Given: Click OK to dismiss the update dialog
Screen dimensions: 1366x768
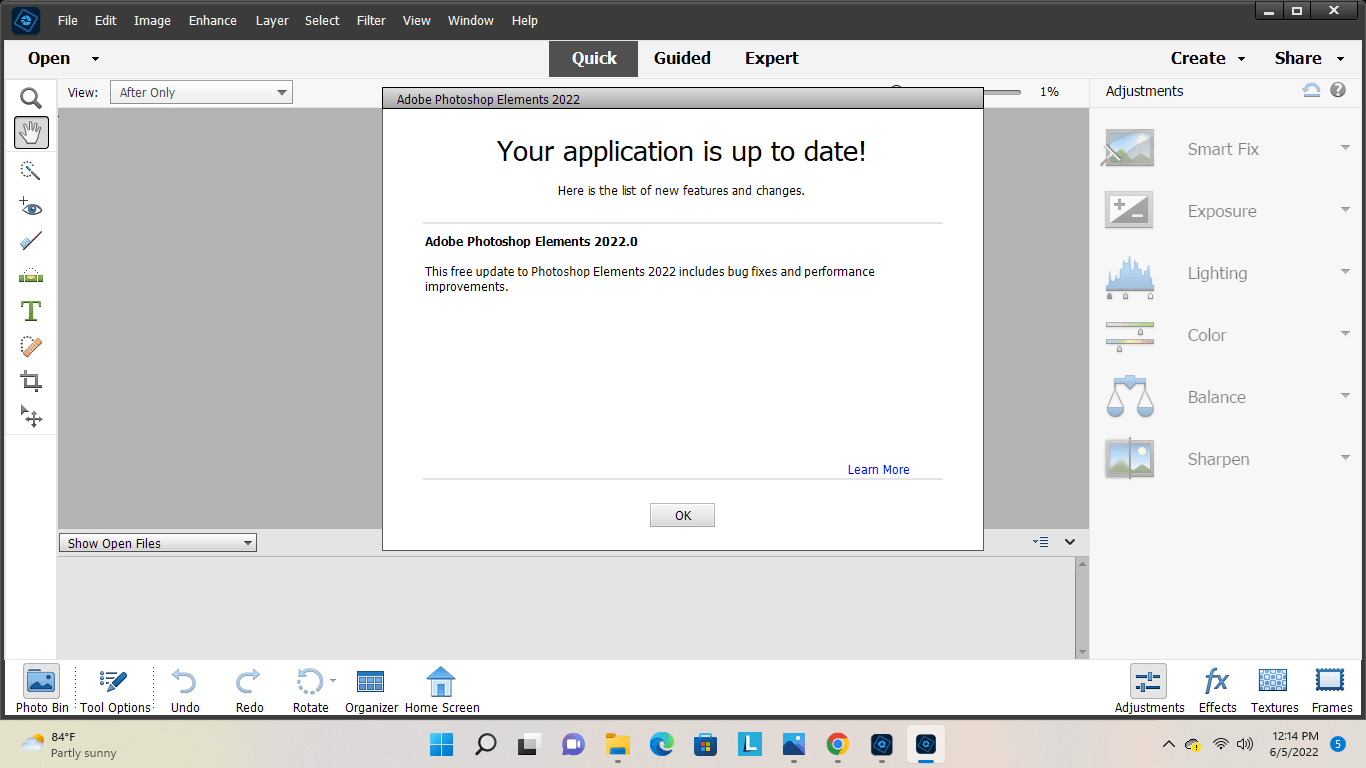Looking at the screenshot, I should [682, 514].
